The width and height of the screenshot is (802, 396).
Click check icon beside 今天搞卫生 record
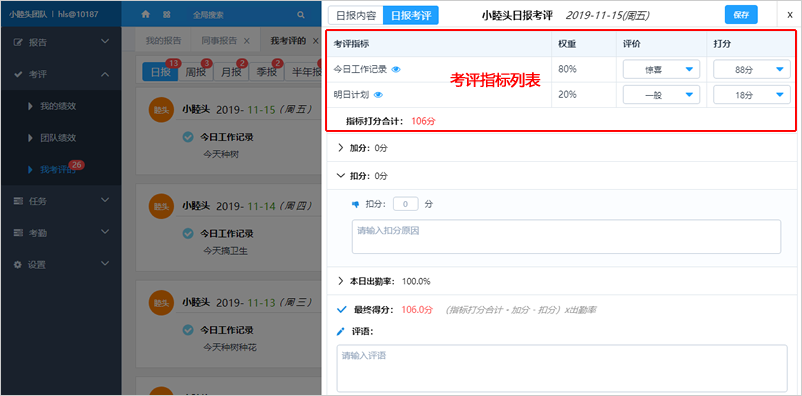pos(188,233)
